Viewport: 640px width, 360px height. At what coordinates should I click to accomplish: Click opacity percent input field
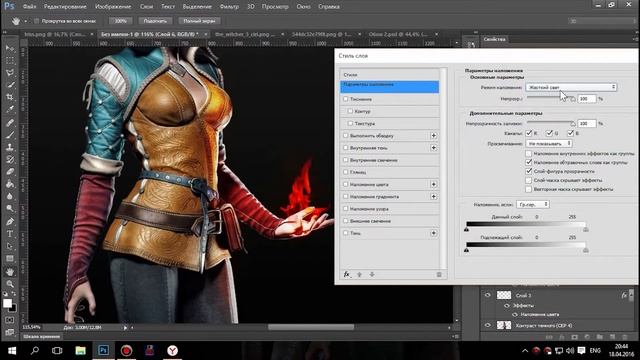click(x=587, y=99)
